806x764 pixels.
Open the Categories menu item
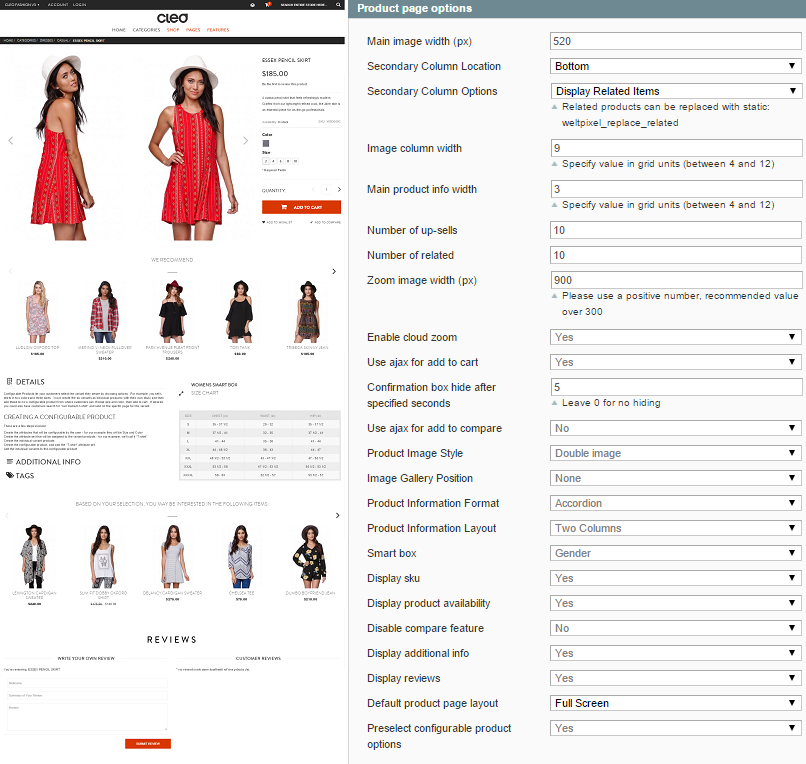pyautogui.click(x=146, y=30)
